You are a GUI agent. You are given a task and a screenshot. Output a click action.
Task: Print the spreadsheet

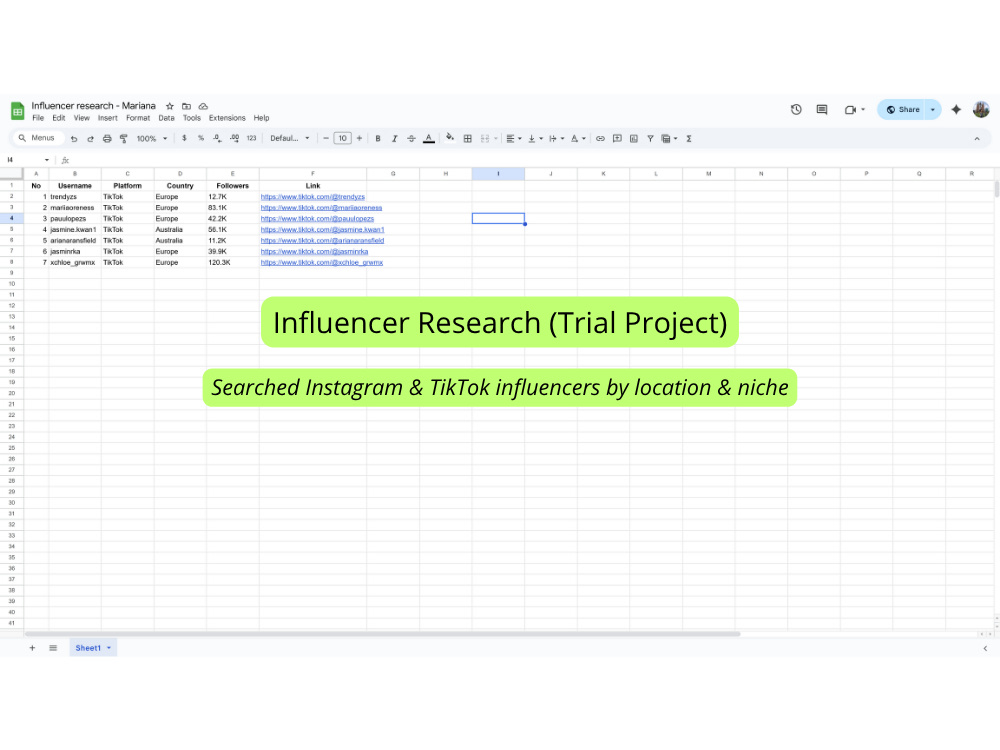pos(107,138)
